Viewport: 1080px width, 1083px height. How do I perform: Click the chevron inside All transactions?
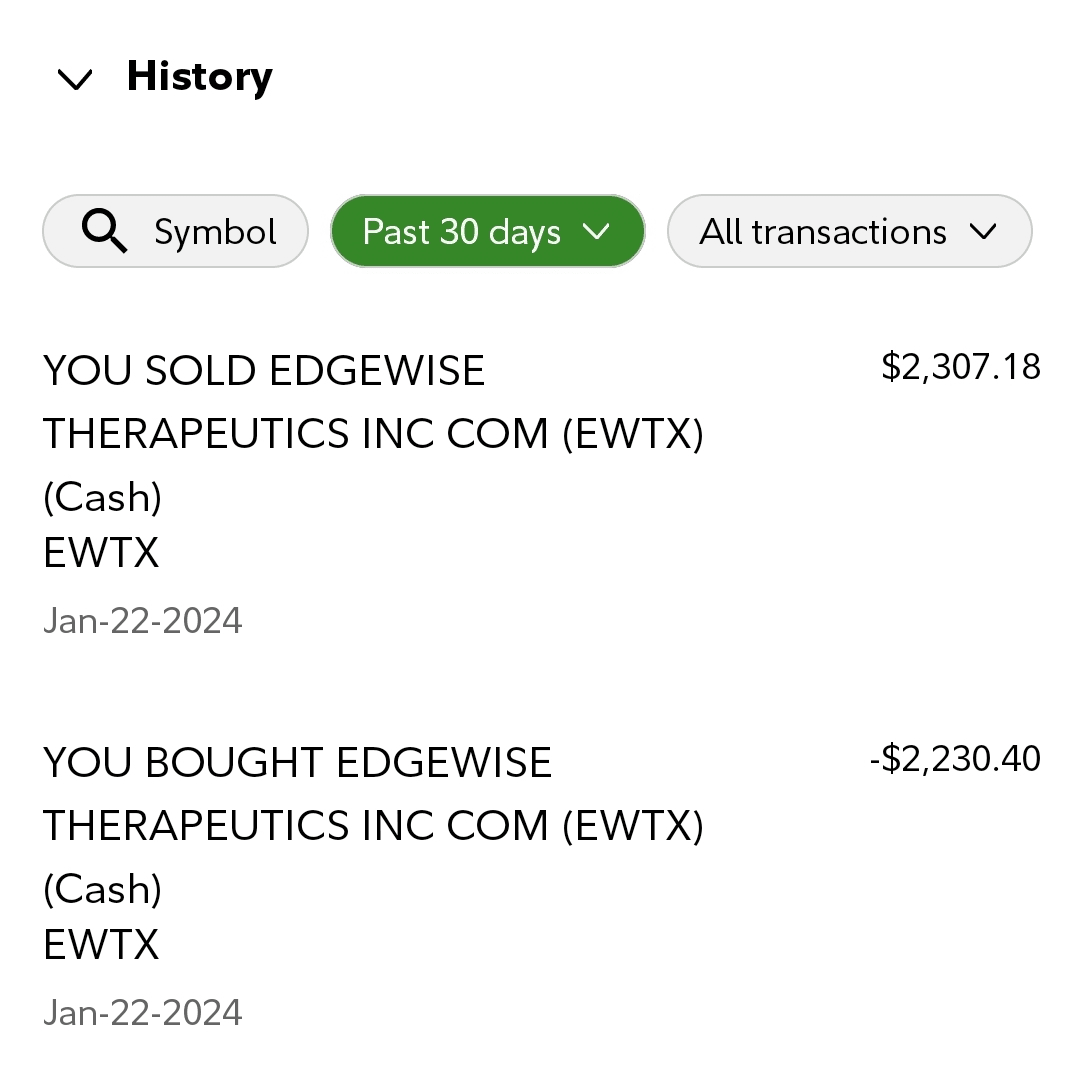point(983,232)
